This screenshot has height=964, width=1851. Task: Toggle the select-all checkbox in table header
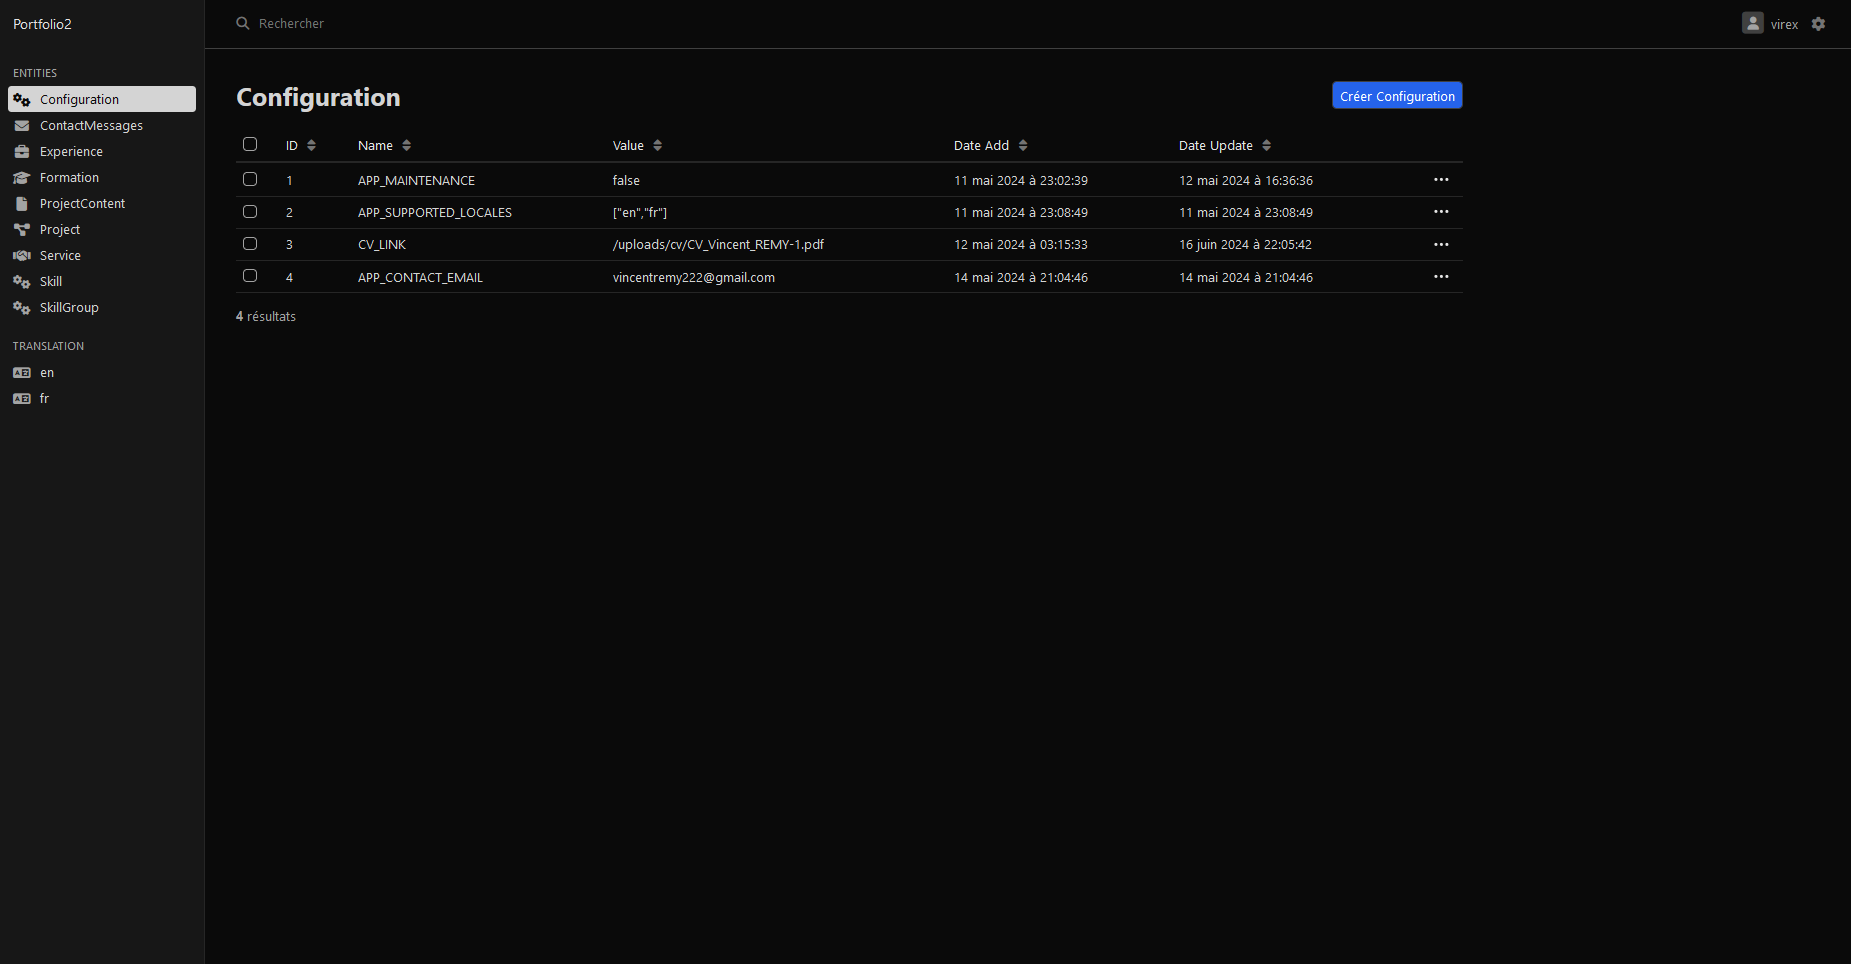pos(250,144)
